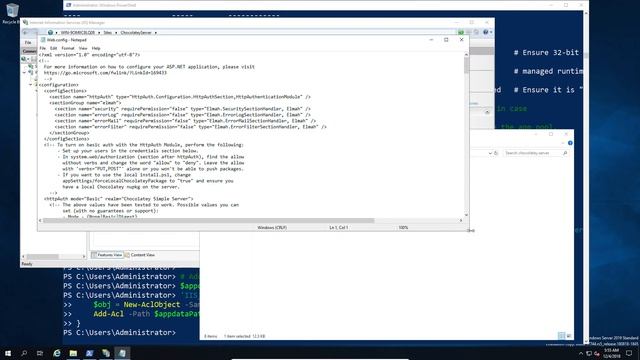The width and height of the screenshot is (640, 360).
Task: Click the network icon in system tray
Action: point(589,353)
